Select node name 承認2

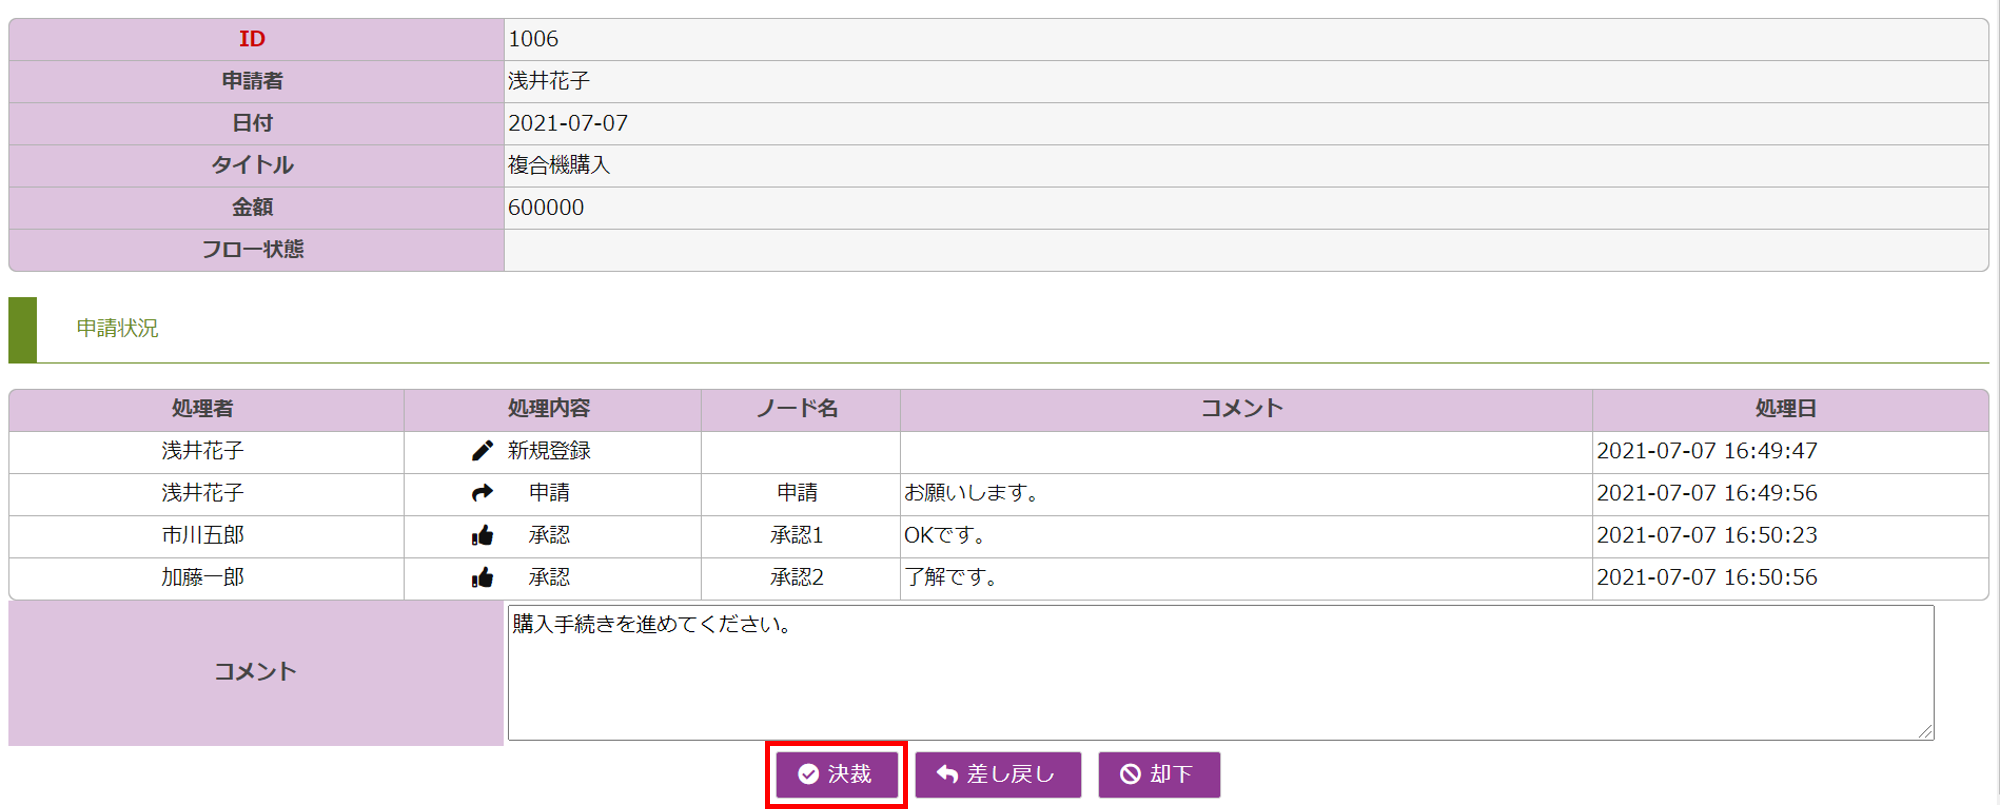click(x=797, y=577)
